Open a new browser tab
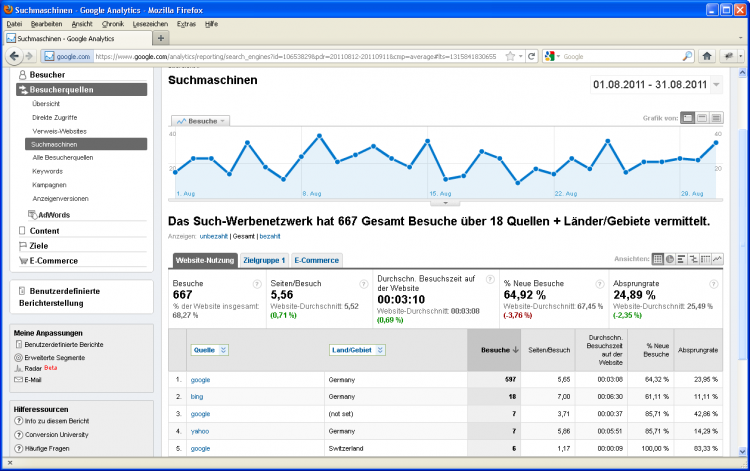The height and width of the screenshot is (471, 750). pyautogui.click(x=161, y=38)
